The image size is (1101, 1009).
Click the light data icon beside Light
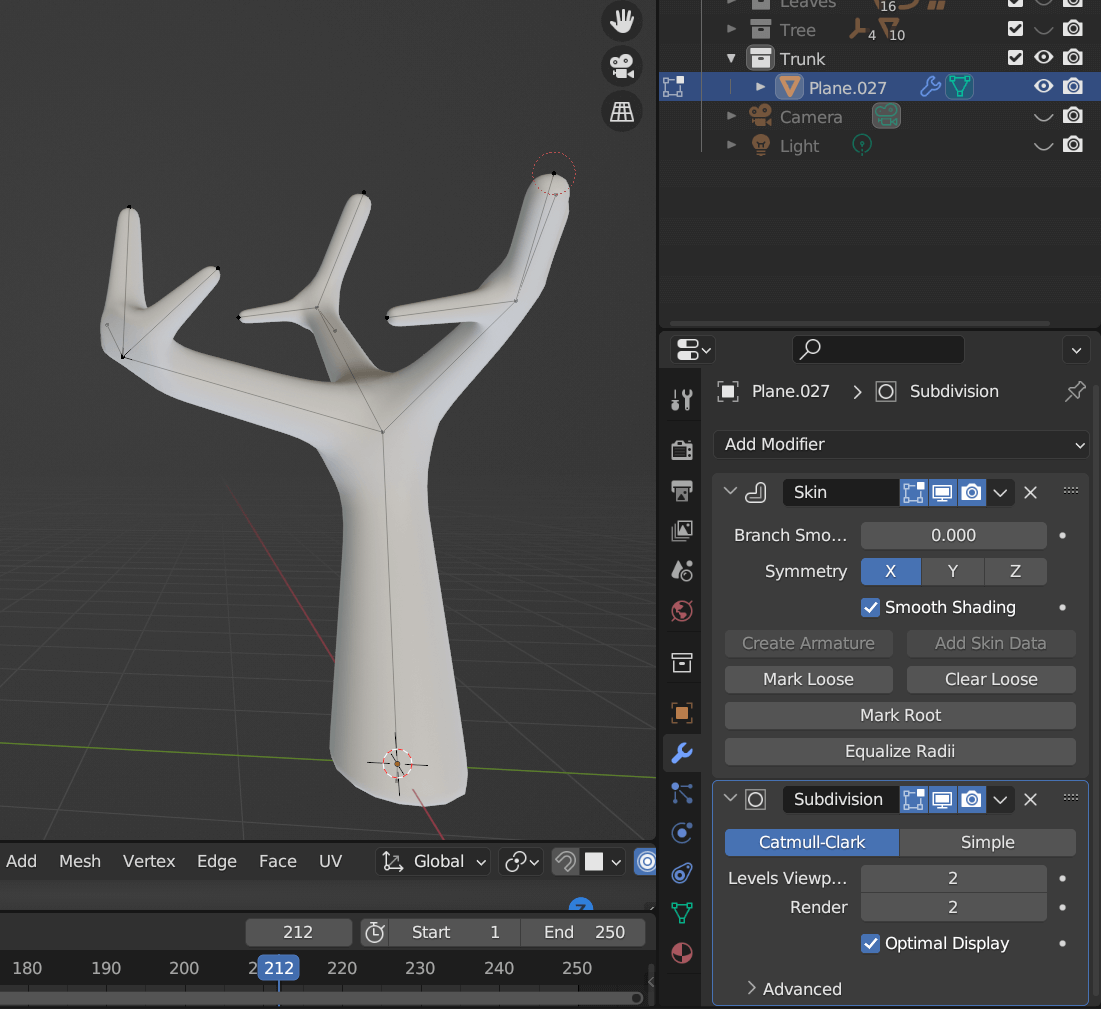coord(862,145)
